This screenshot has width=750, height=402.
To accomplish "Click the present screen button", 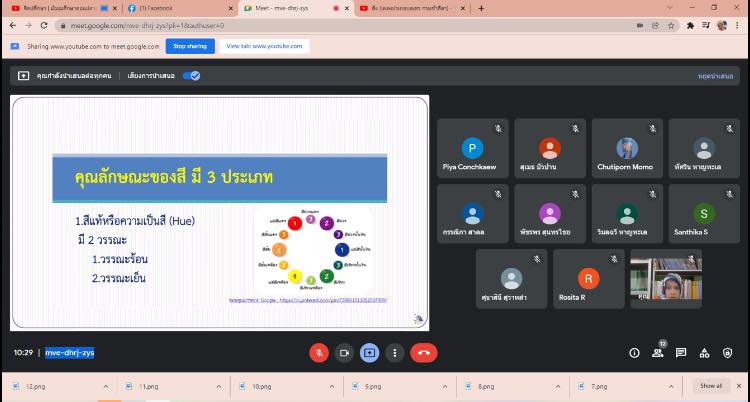I will click(x=370, y=352).
